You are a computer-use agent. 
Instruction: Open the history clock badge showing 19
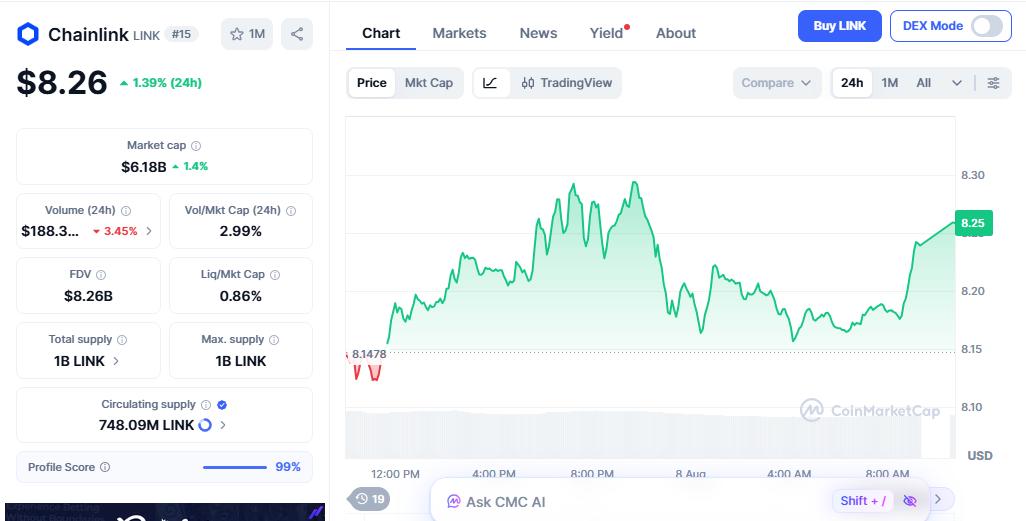[370, 499]
